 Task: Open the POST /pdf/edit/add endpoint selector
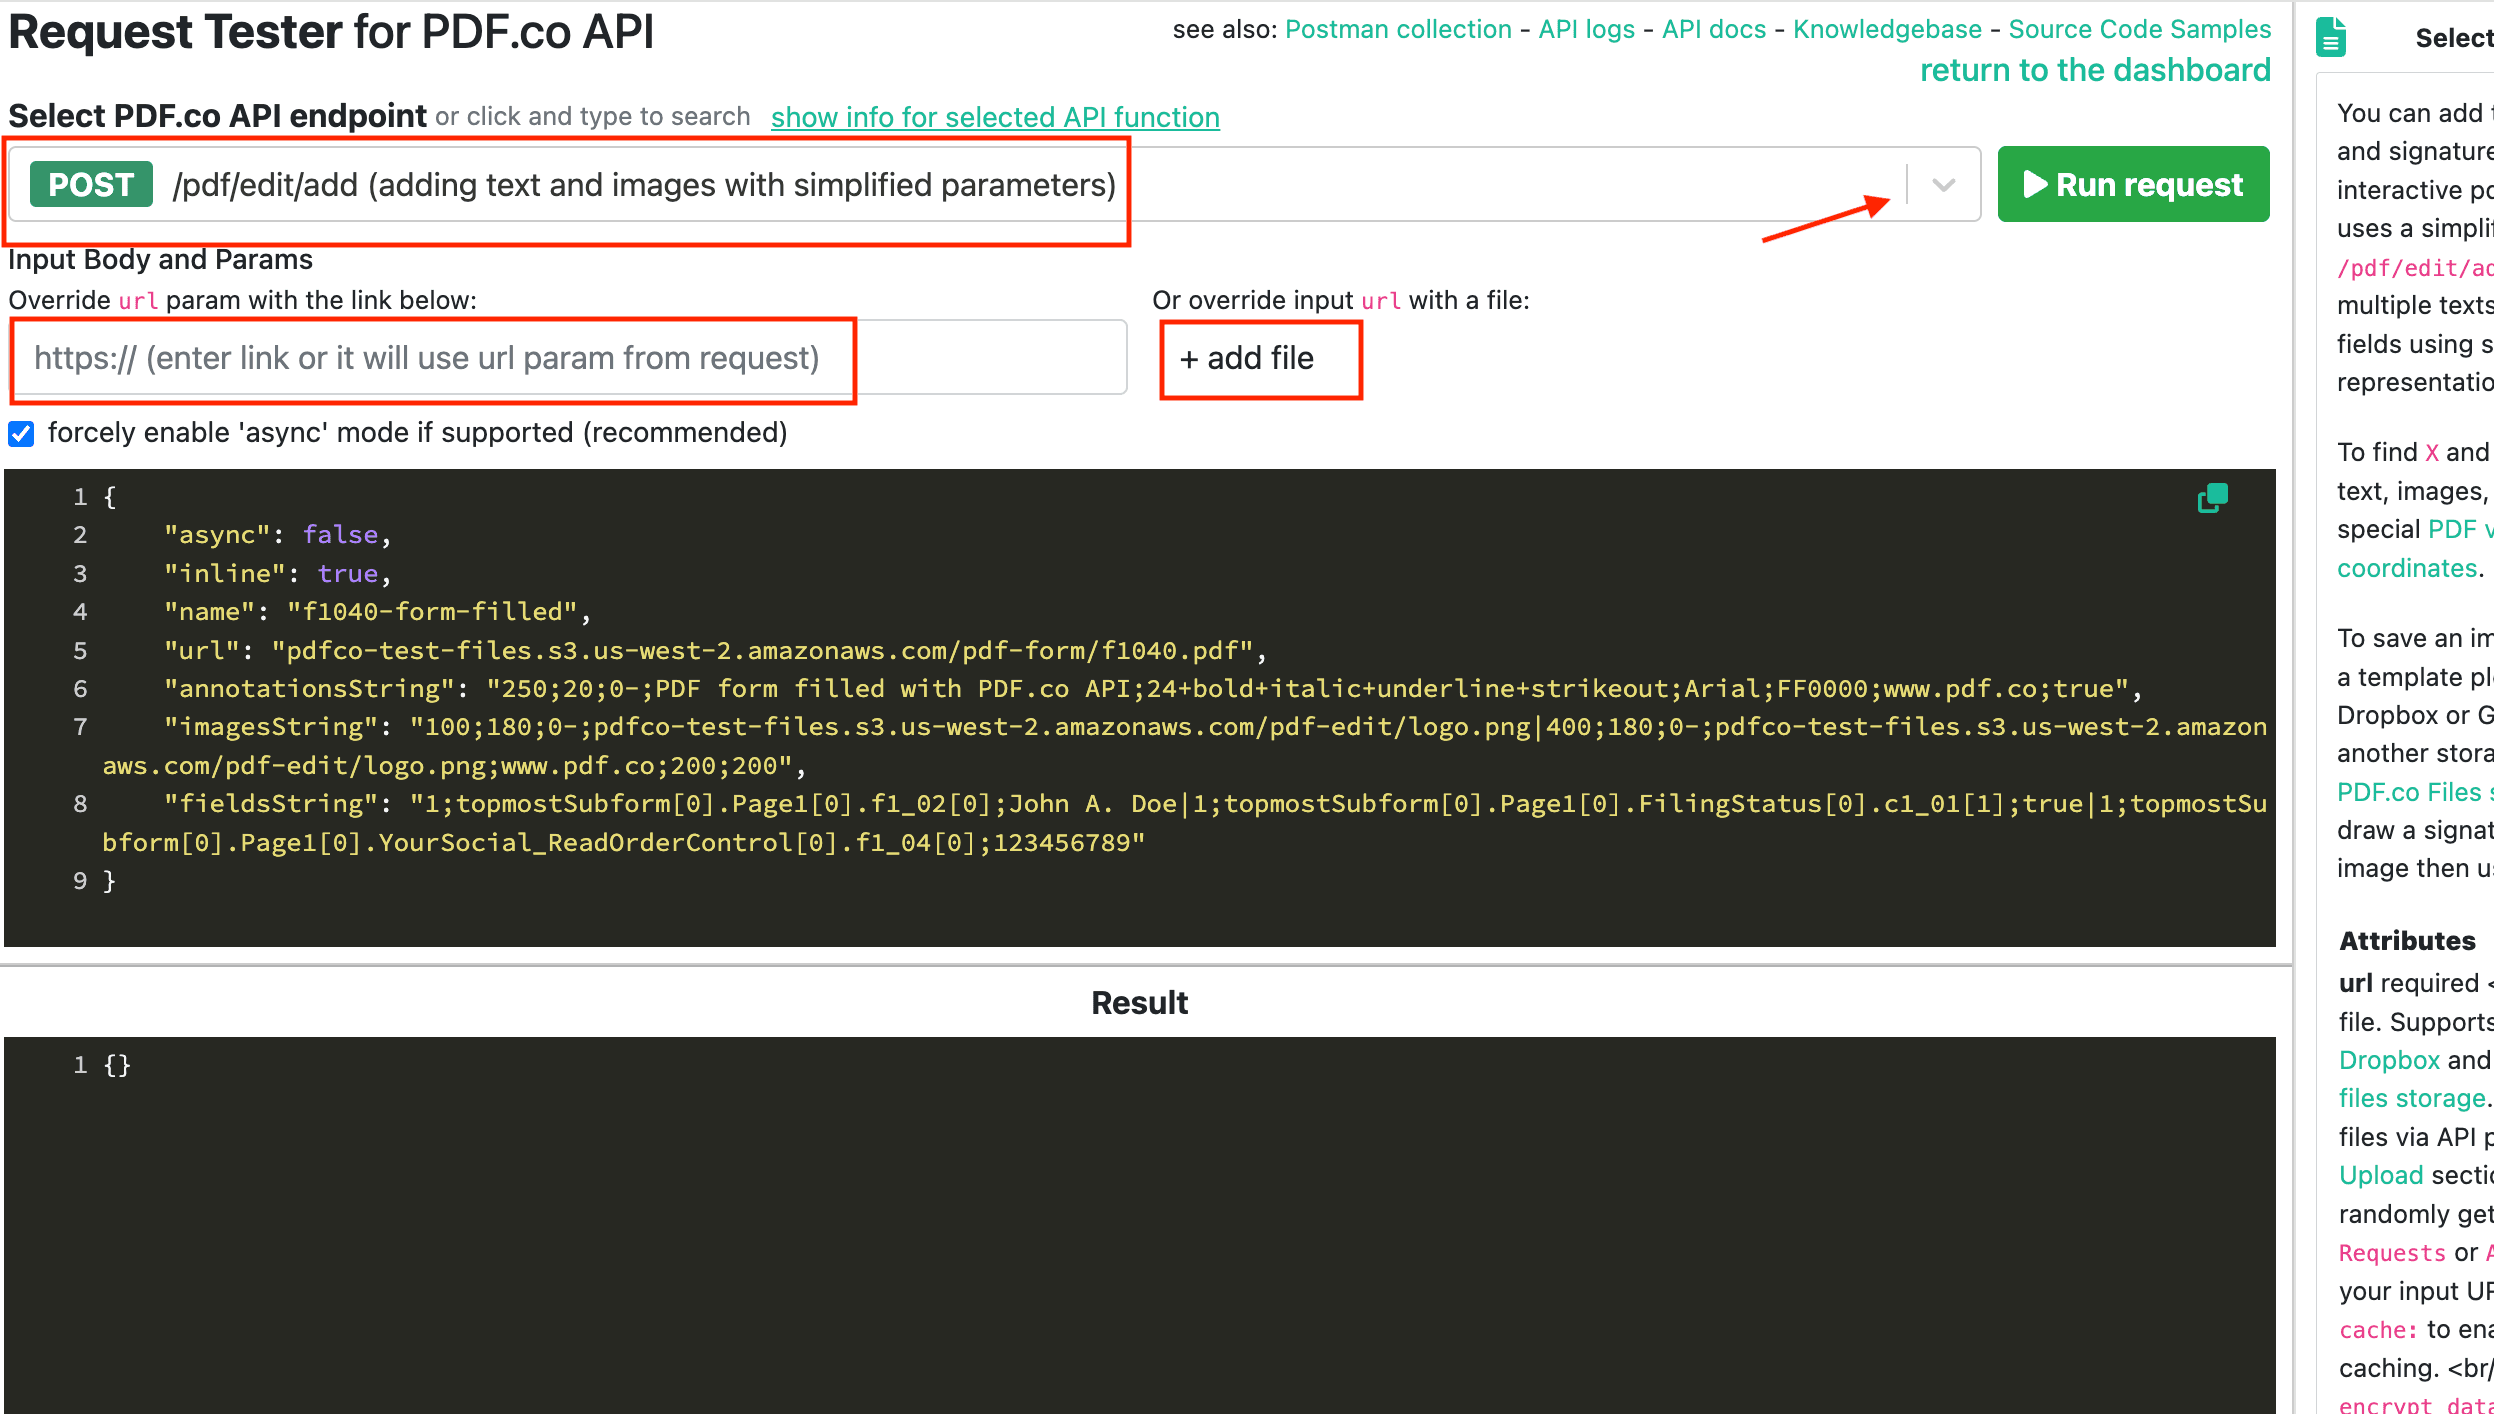(x=642, y=185)
